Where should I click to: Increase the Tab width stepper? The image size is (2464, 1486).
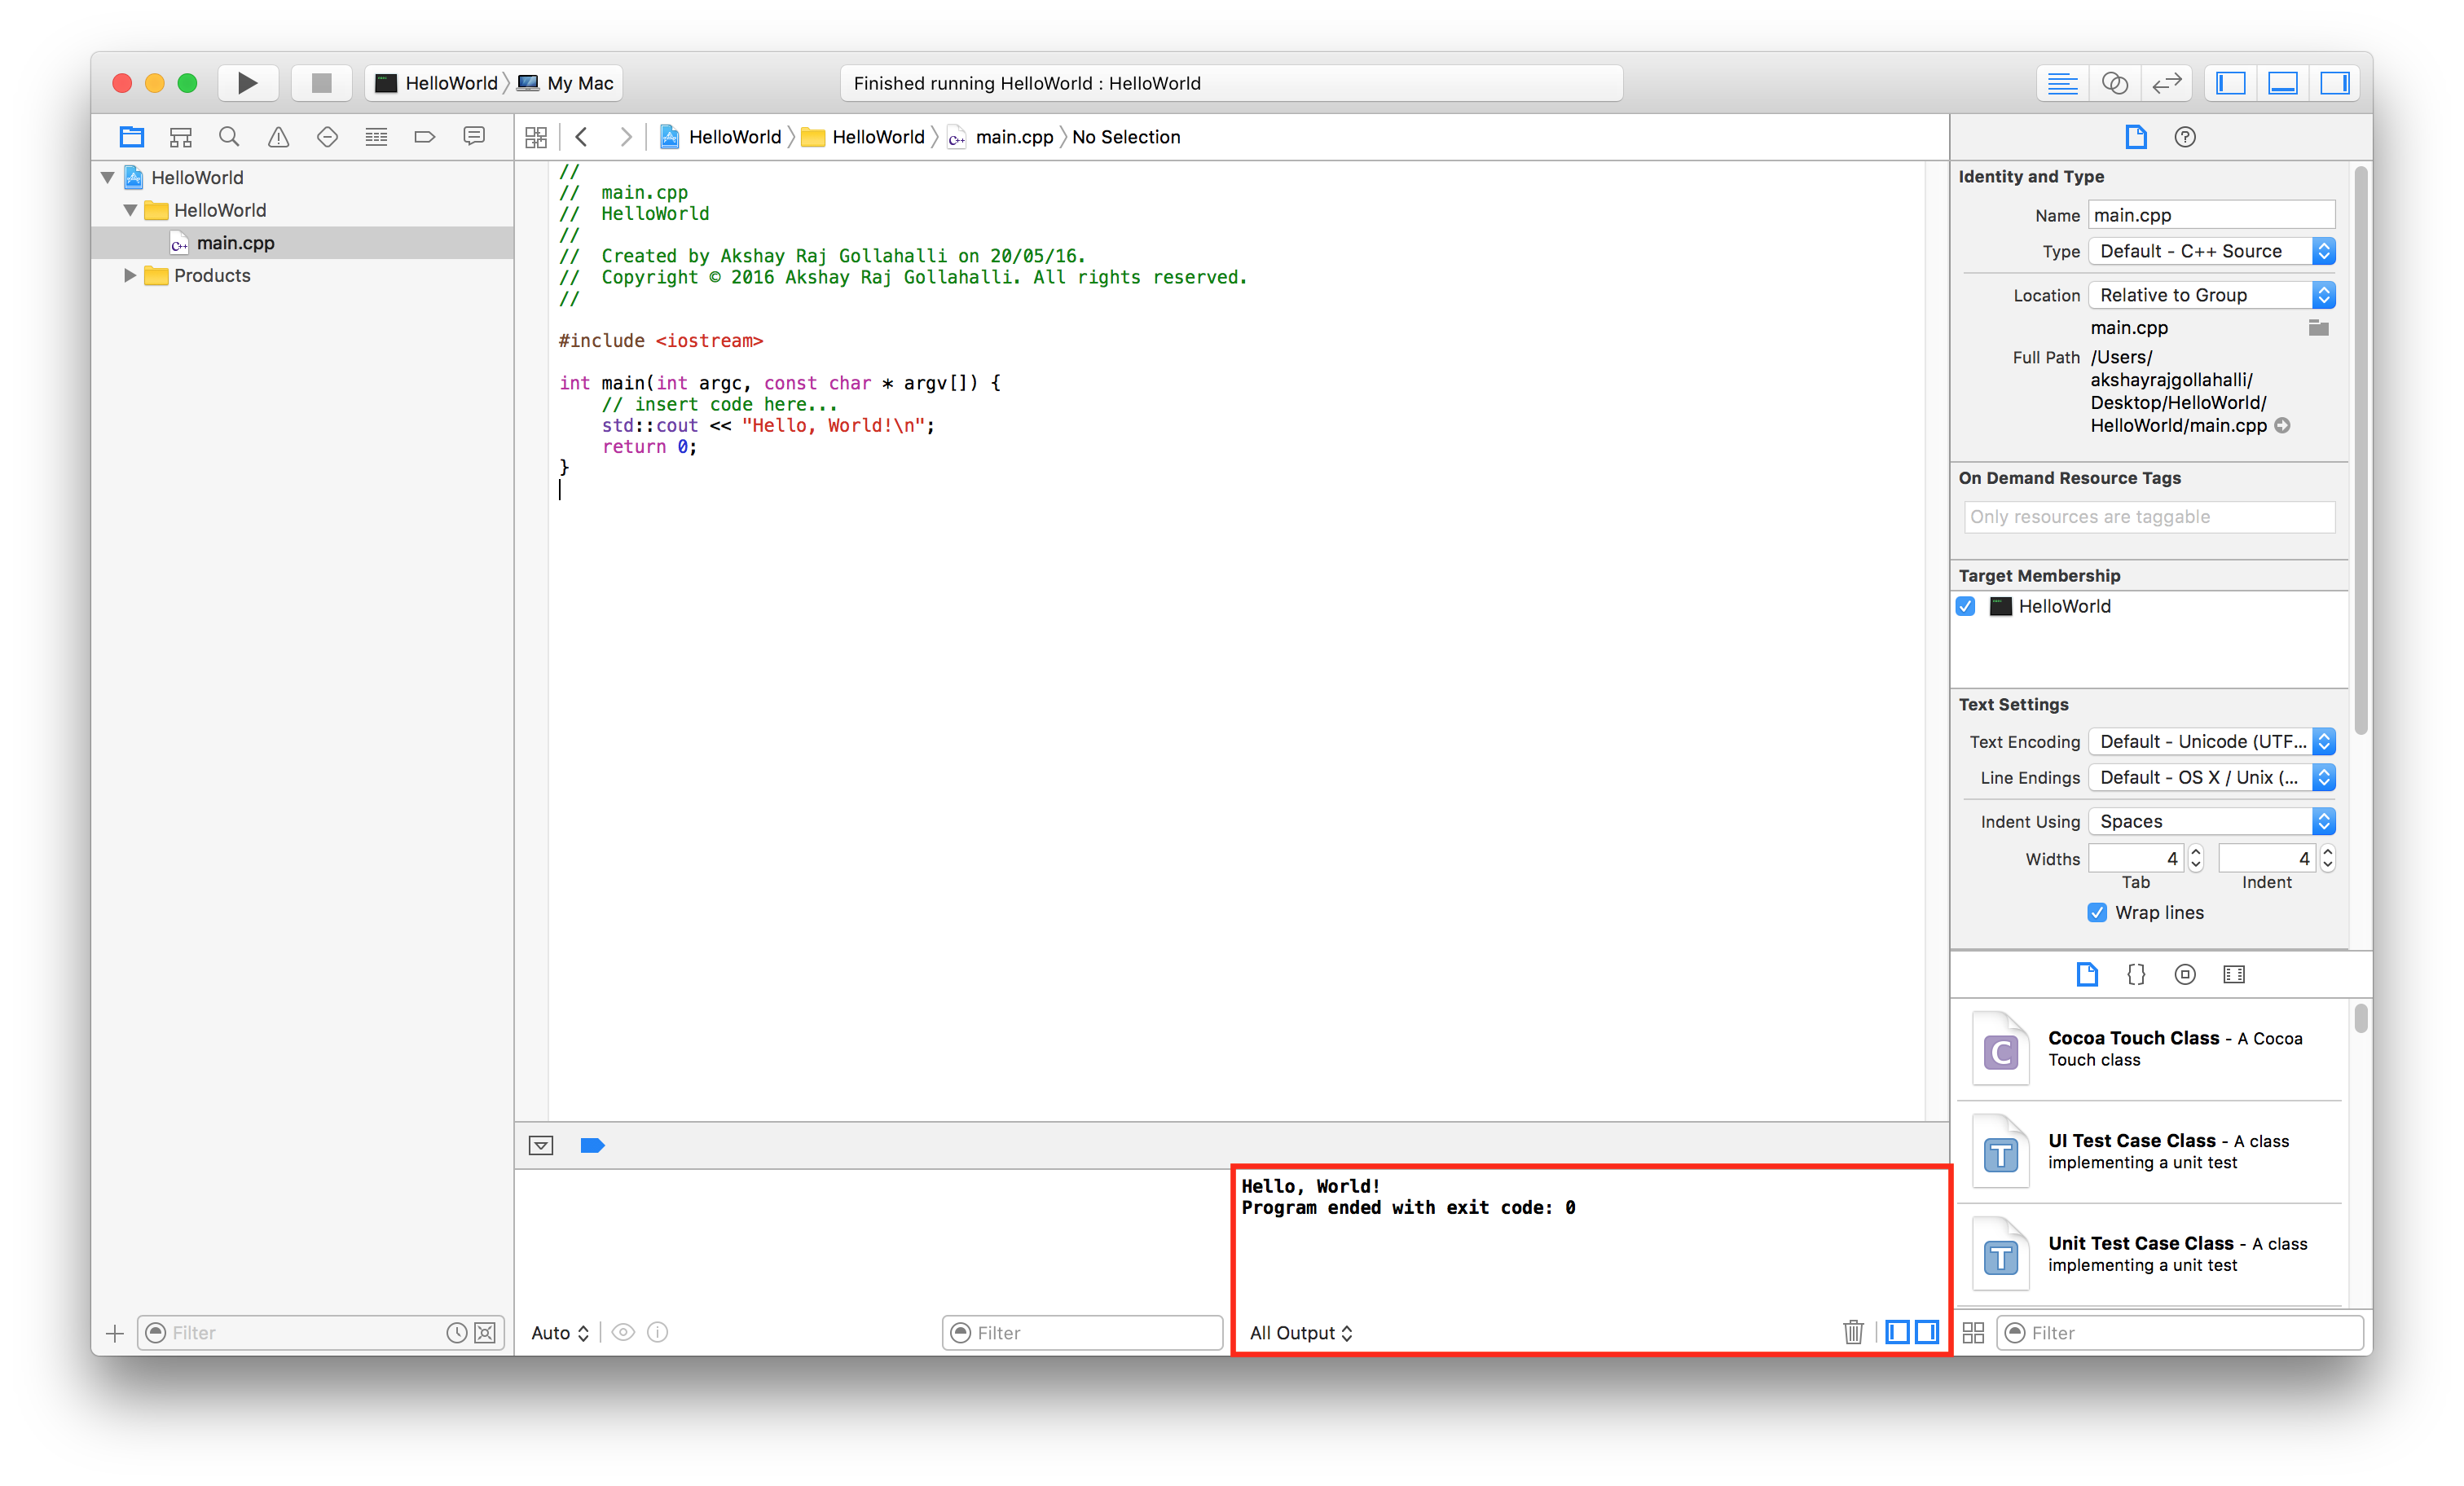[2196, 852]
